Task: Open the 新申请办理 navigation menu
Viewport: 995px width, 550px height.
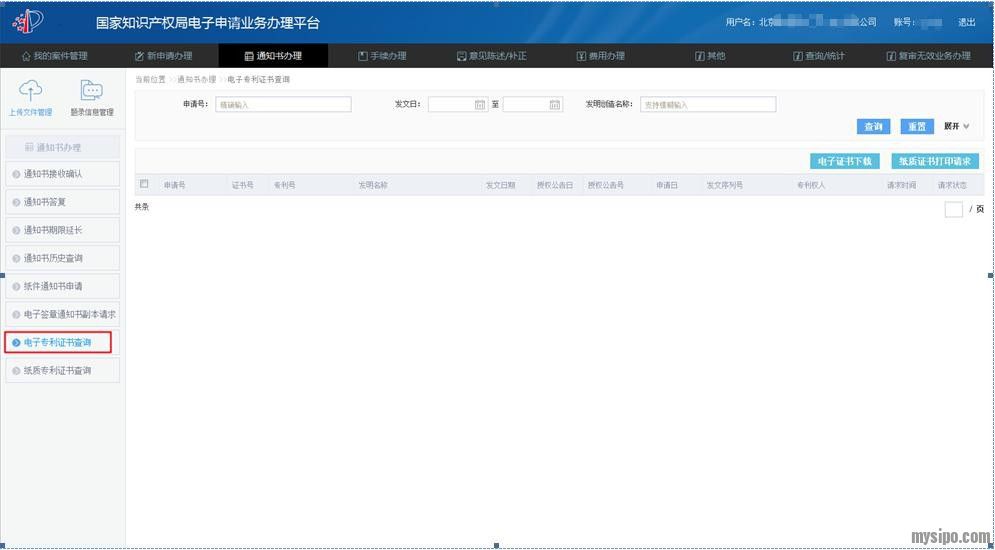Action: pos(163,56)
